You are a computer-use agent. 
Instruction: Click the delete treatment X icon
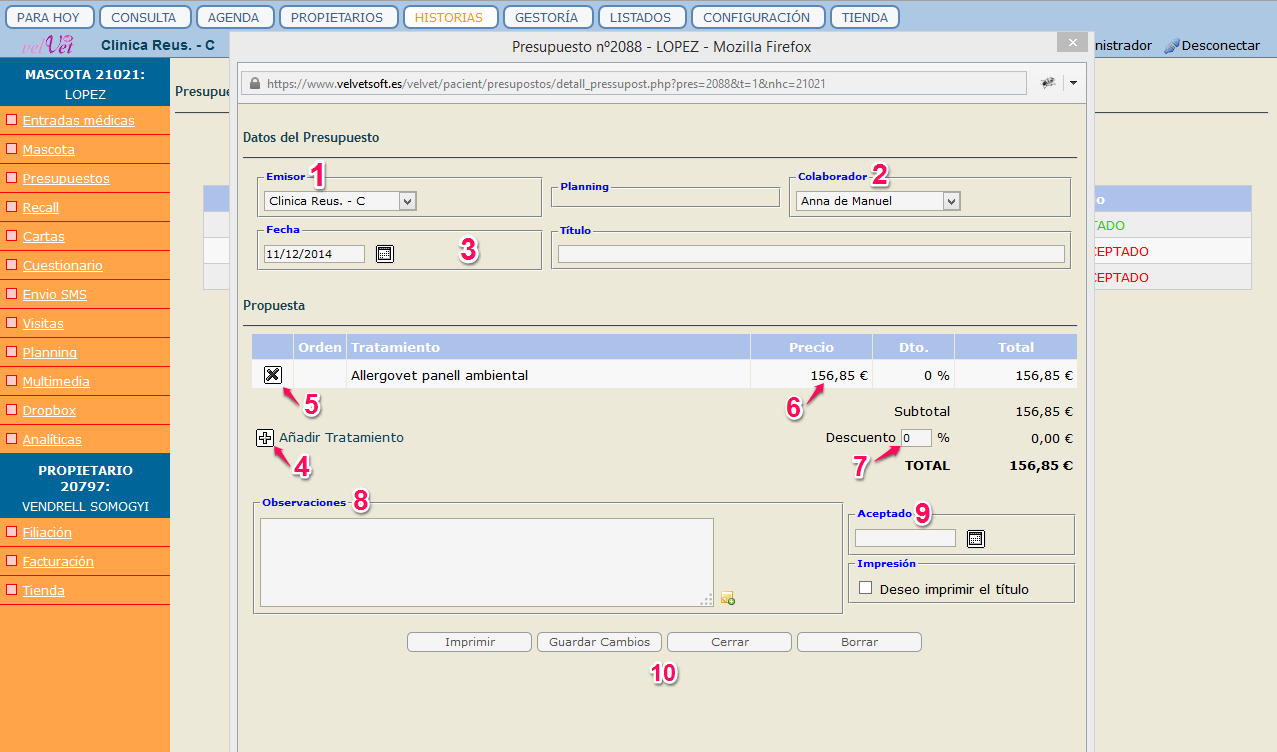point(272,375)
